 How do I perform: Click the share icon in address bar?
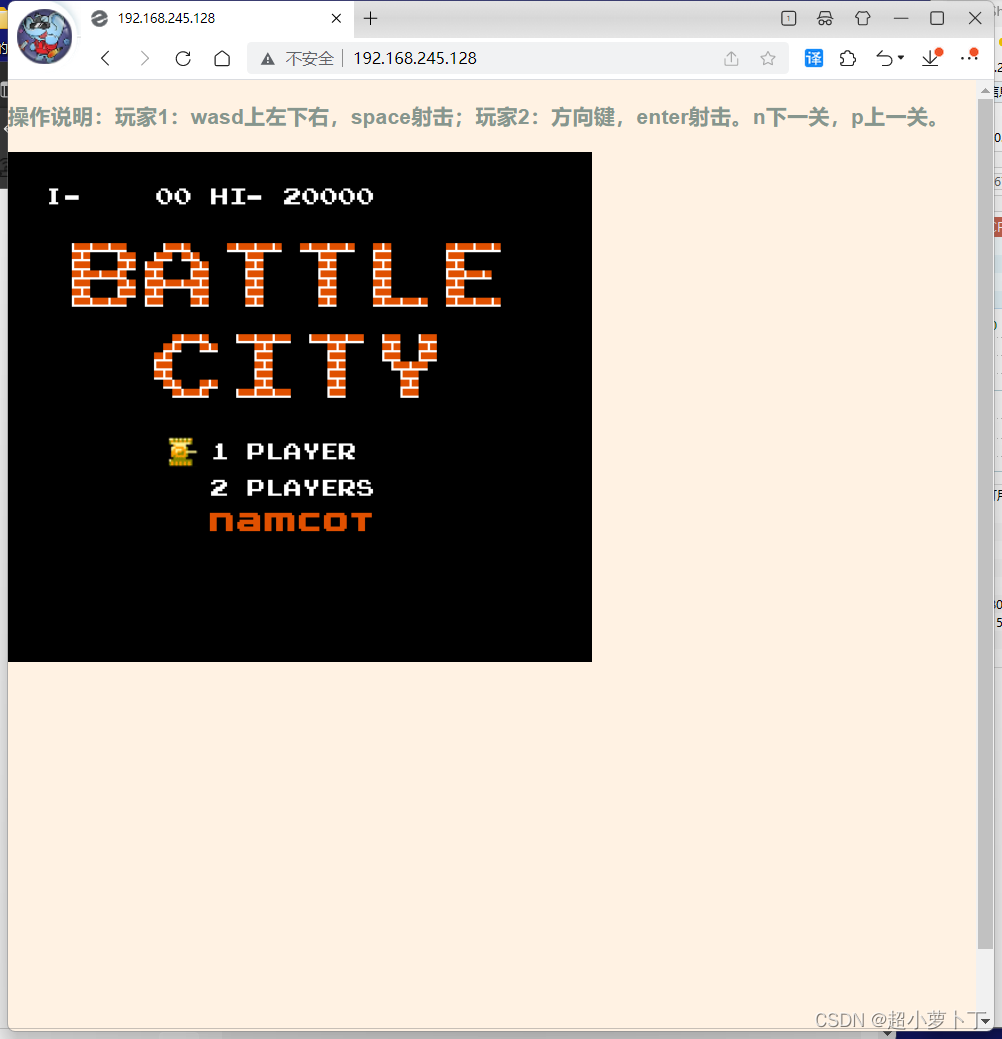(731, 59)
